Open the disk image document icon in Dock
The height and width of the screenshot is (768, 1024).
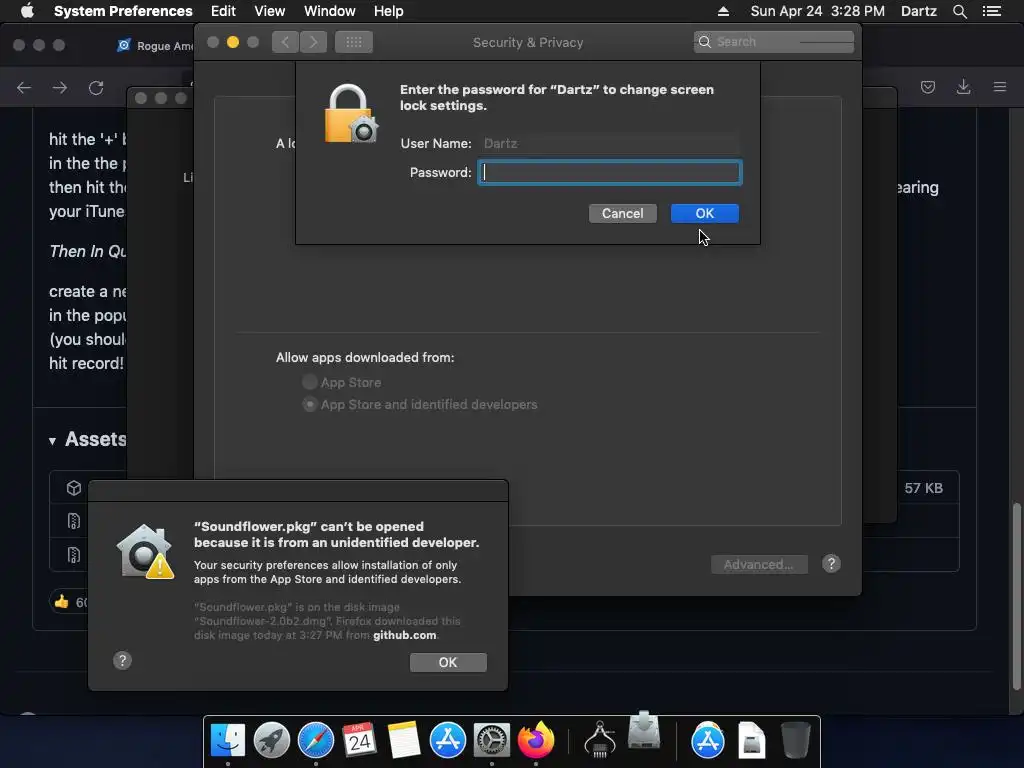[x=752, y=740]
